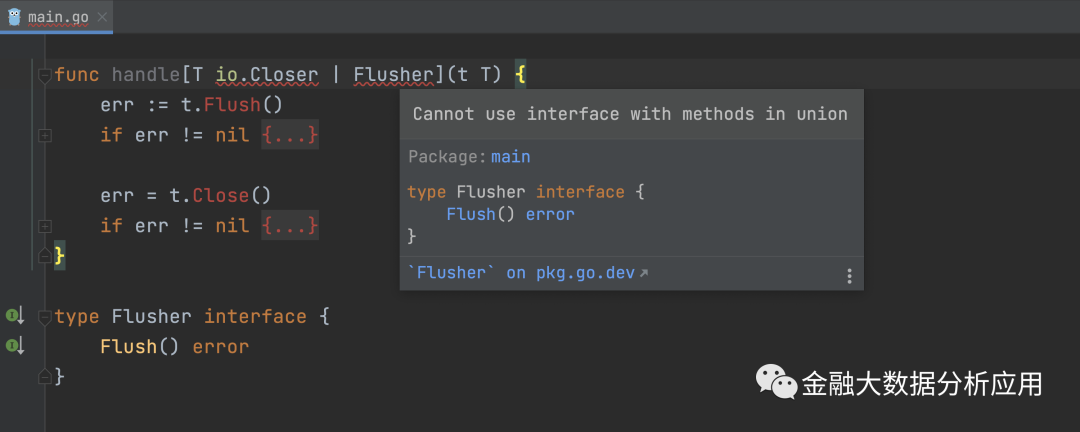The height and width of the screenshot is (432, 1080).
Task: Collapse the Flusher interface fold marker
Action: [44, 317]
